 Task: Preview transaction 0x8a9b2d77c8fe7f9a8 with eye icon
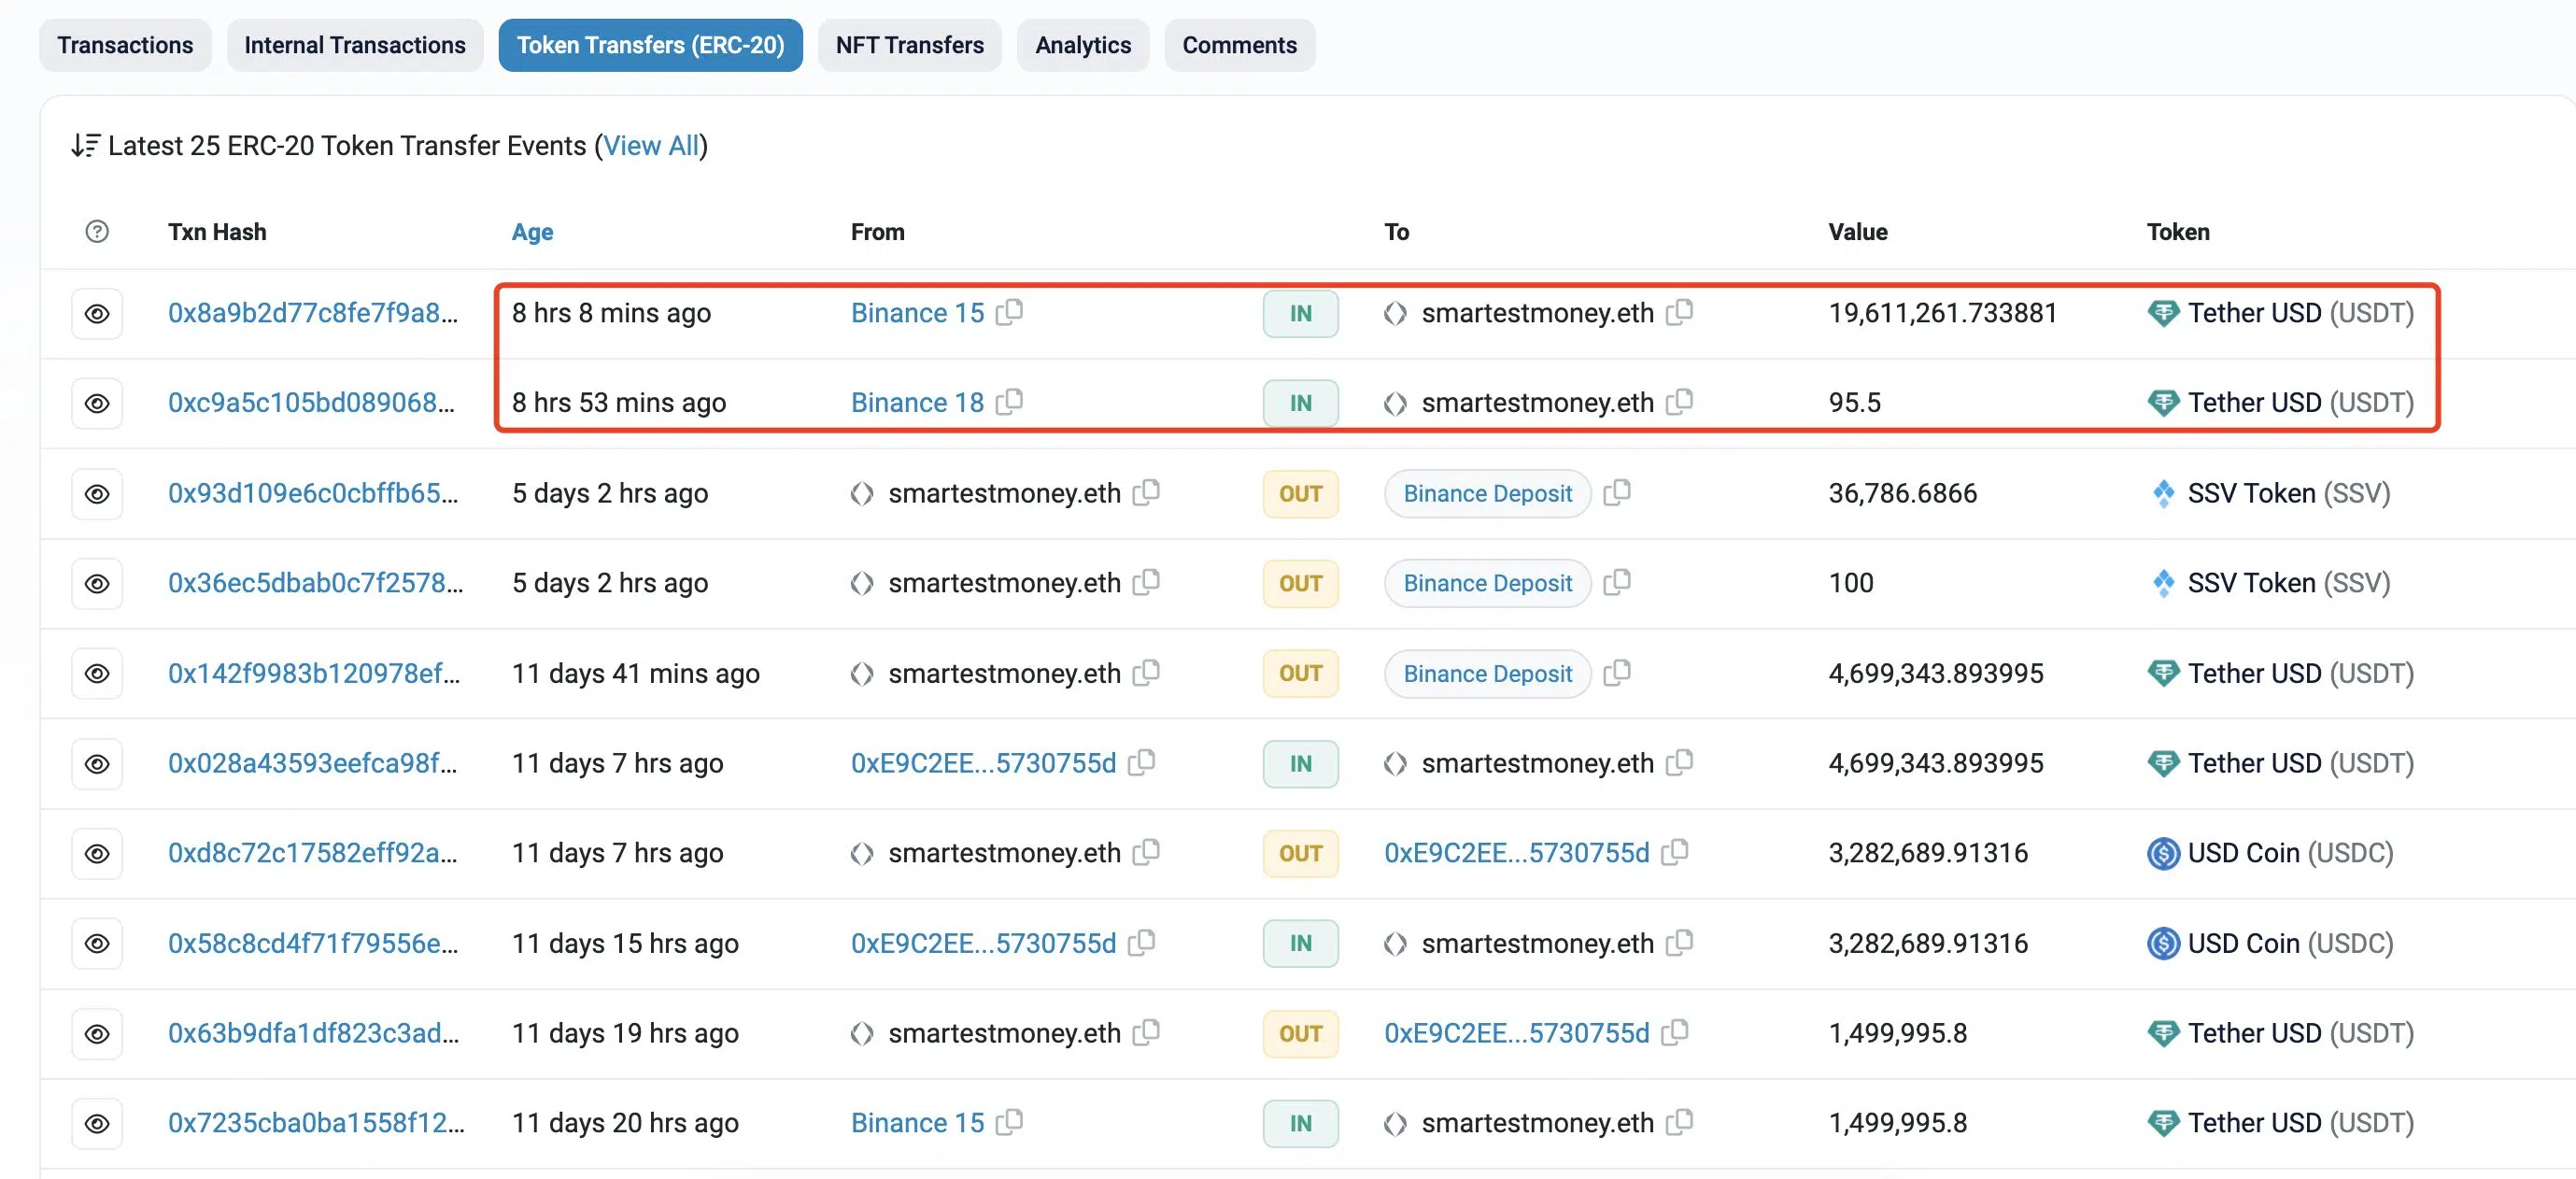click(x=97, y=314)
